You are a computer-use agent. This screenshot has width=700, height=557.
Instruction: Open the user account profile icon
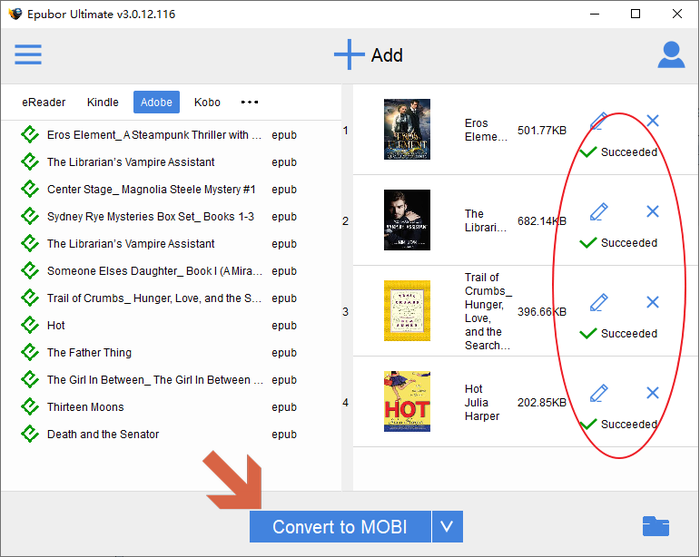671,55
